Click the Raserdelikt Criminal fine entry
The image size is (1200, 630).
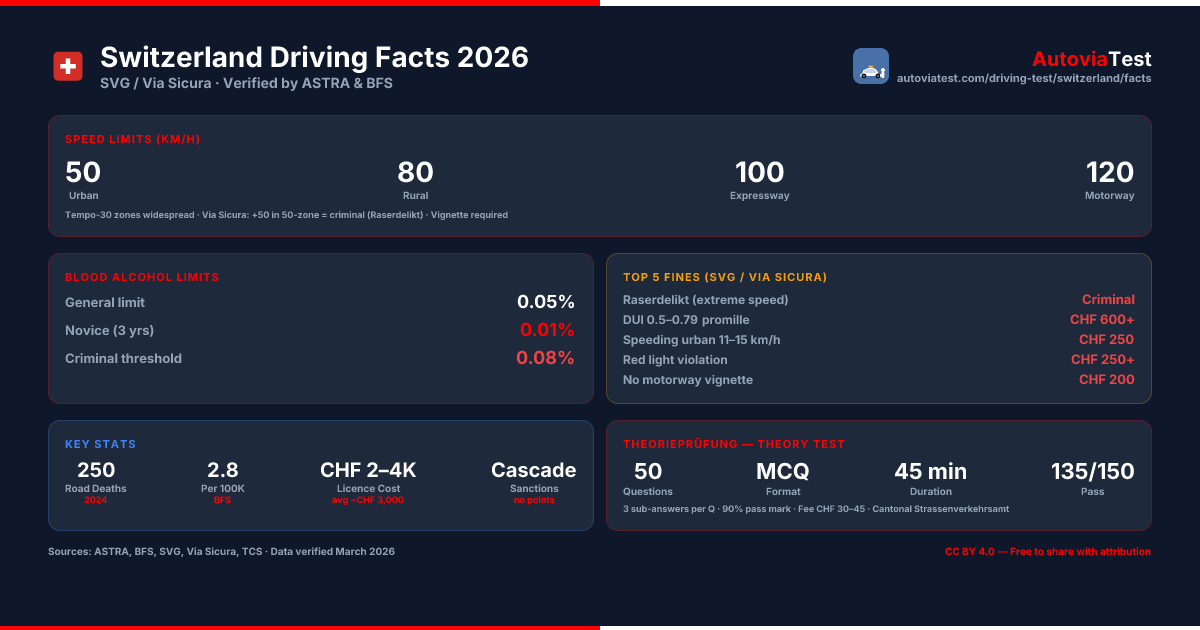pos(879,300)
